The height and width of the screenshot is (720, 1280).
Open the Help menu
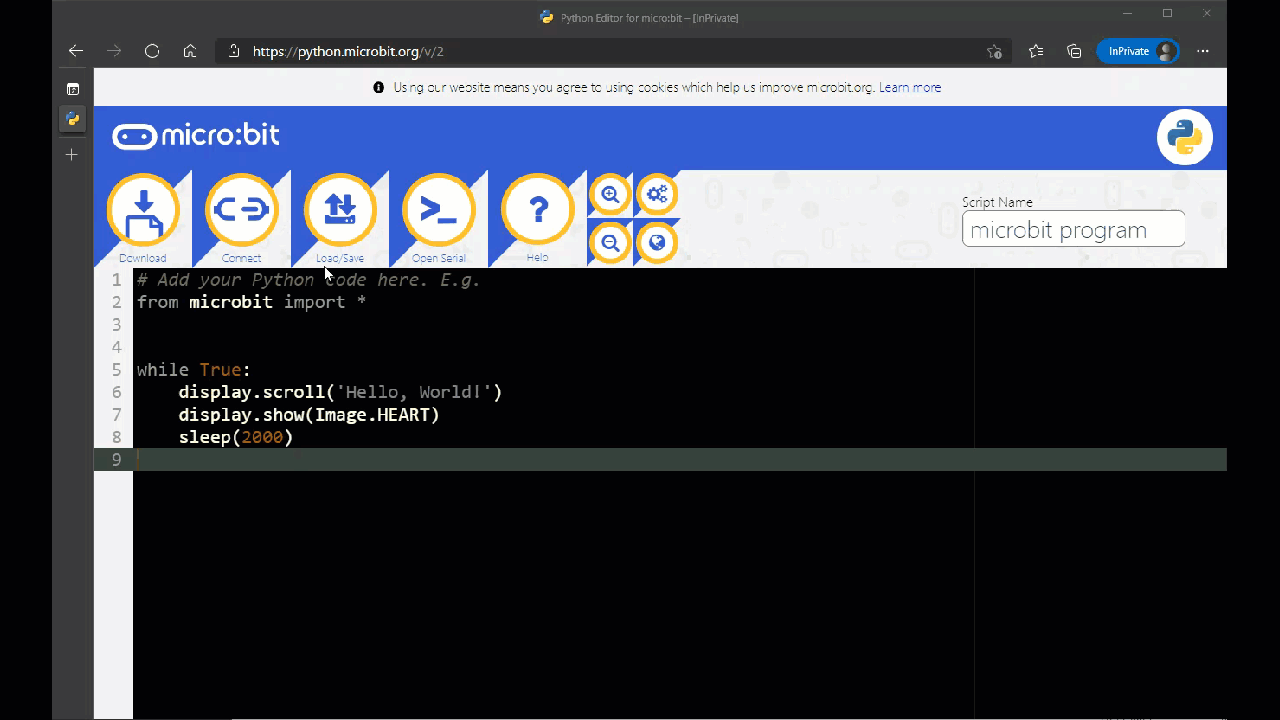[538, 212]
